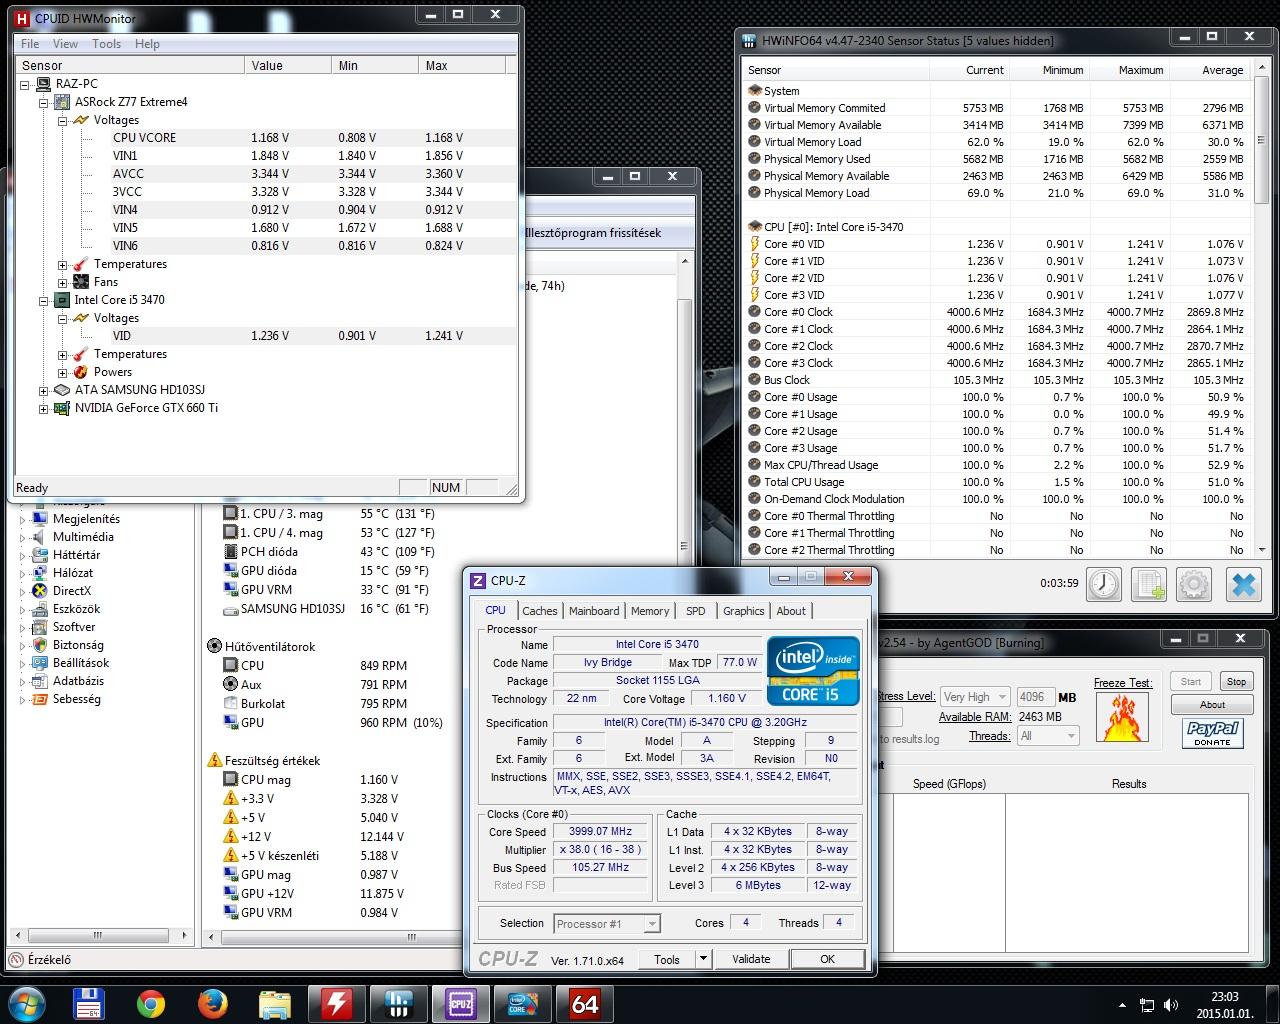Screen dimensions: 1280x1024
Task: Click HWiNFO64 clock timer icon
Action: pyautogui.click(x=1104, y=583)
